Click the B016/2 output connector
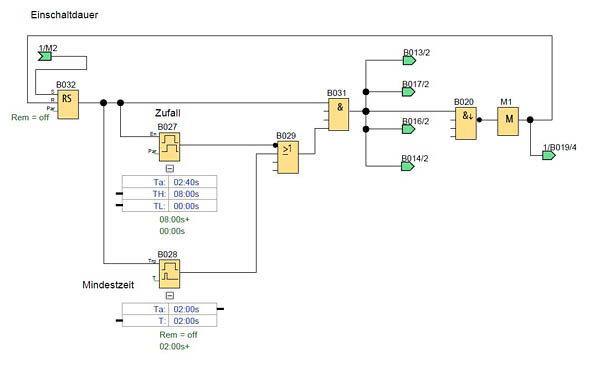600x366 pixels. (x=408, y=129)
